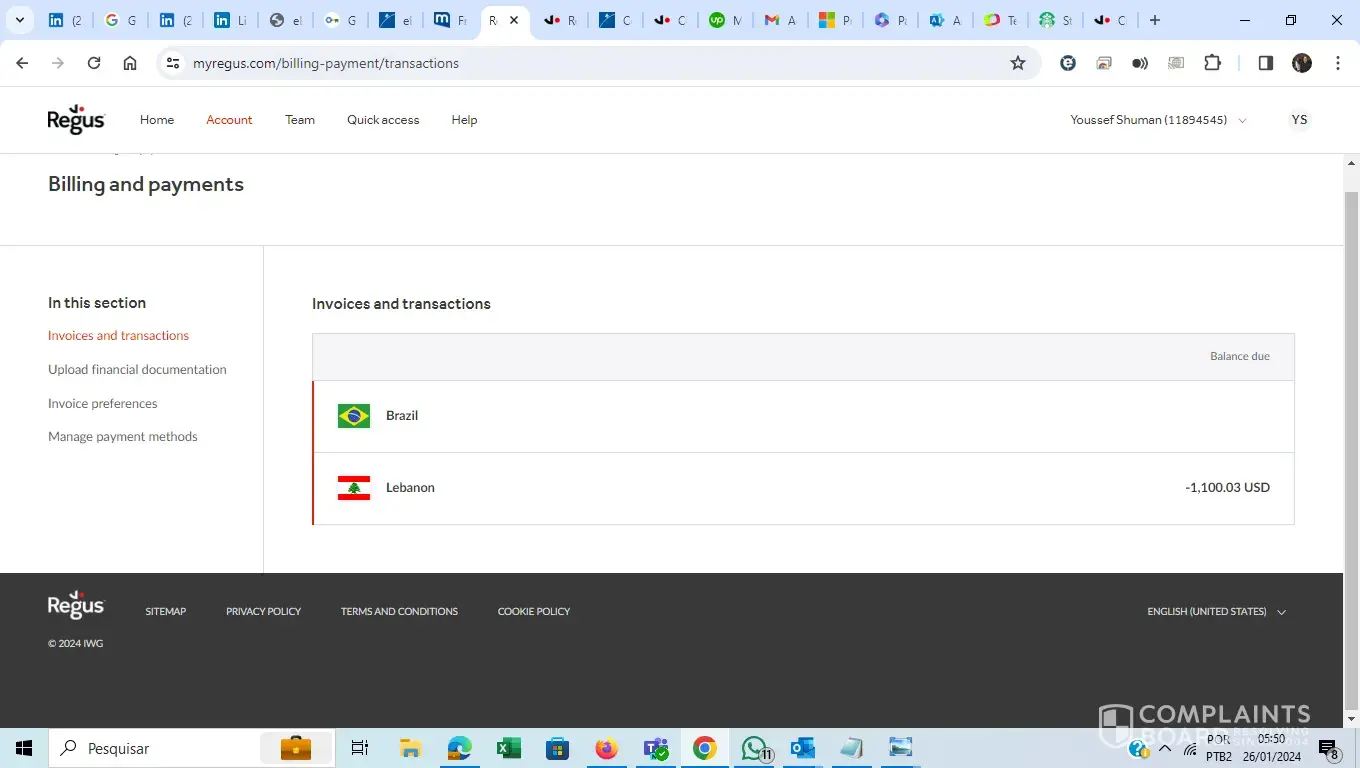
Task: Bookmark this page with the star icon
Action: point(1018,63)
